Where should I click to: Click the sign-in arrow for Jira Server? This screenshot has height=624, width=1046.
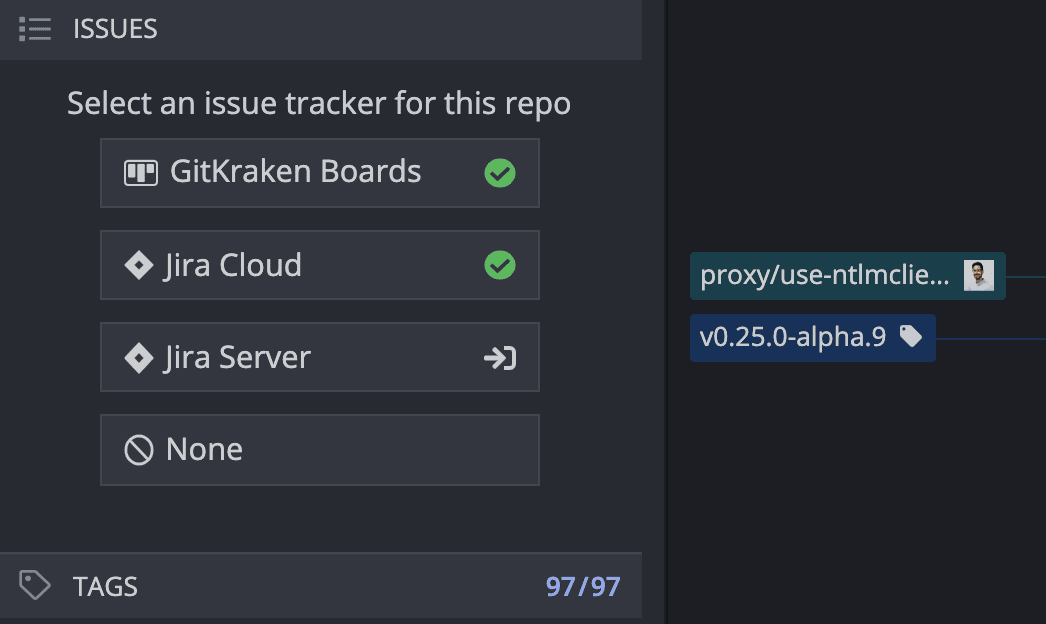tap(499, 358)
